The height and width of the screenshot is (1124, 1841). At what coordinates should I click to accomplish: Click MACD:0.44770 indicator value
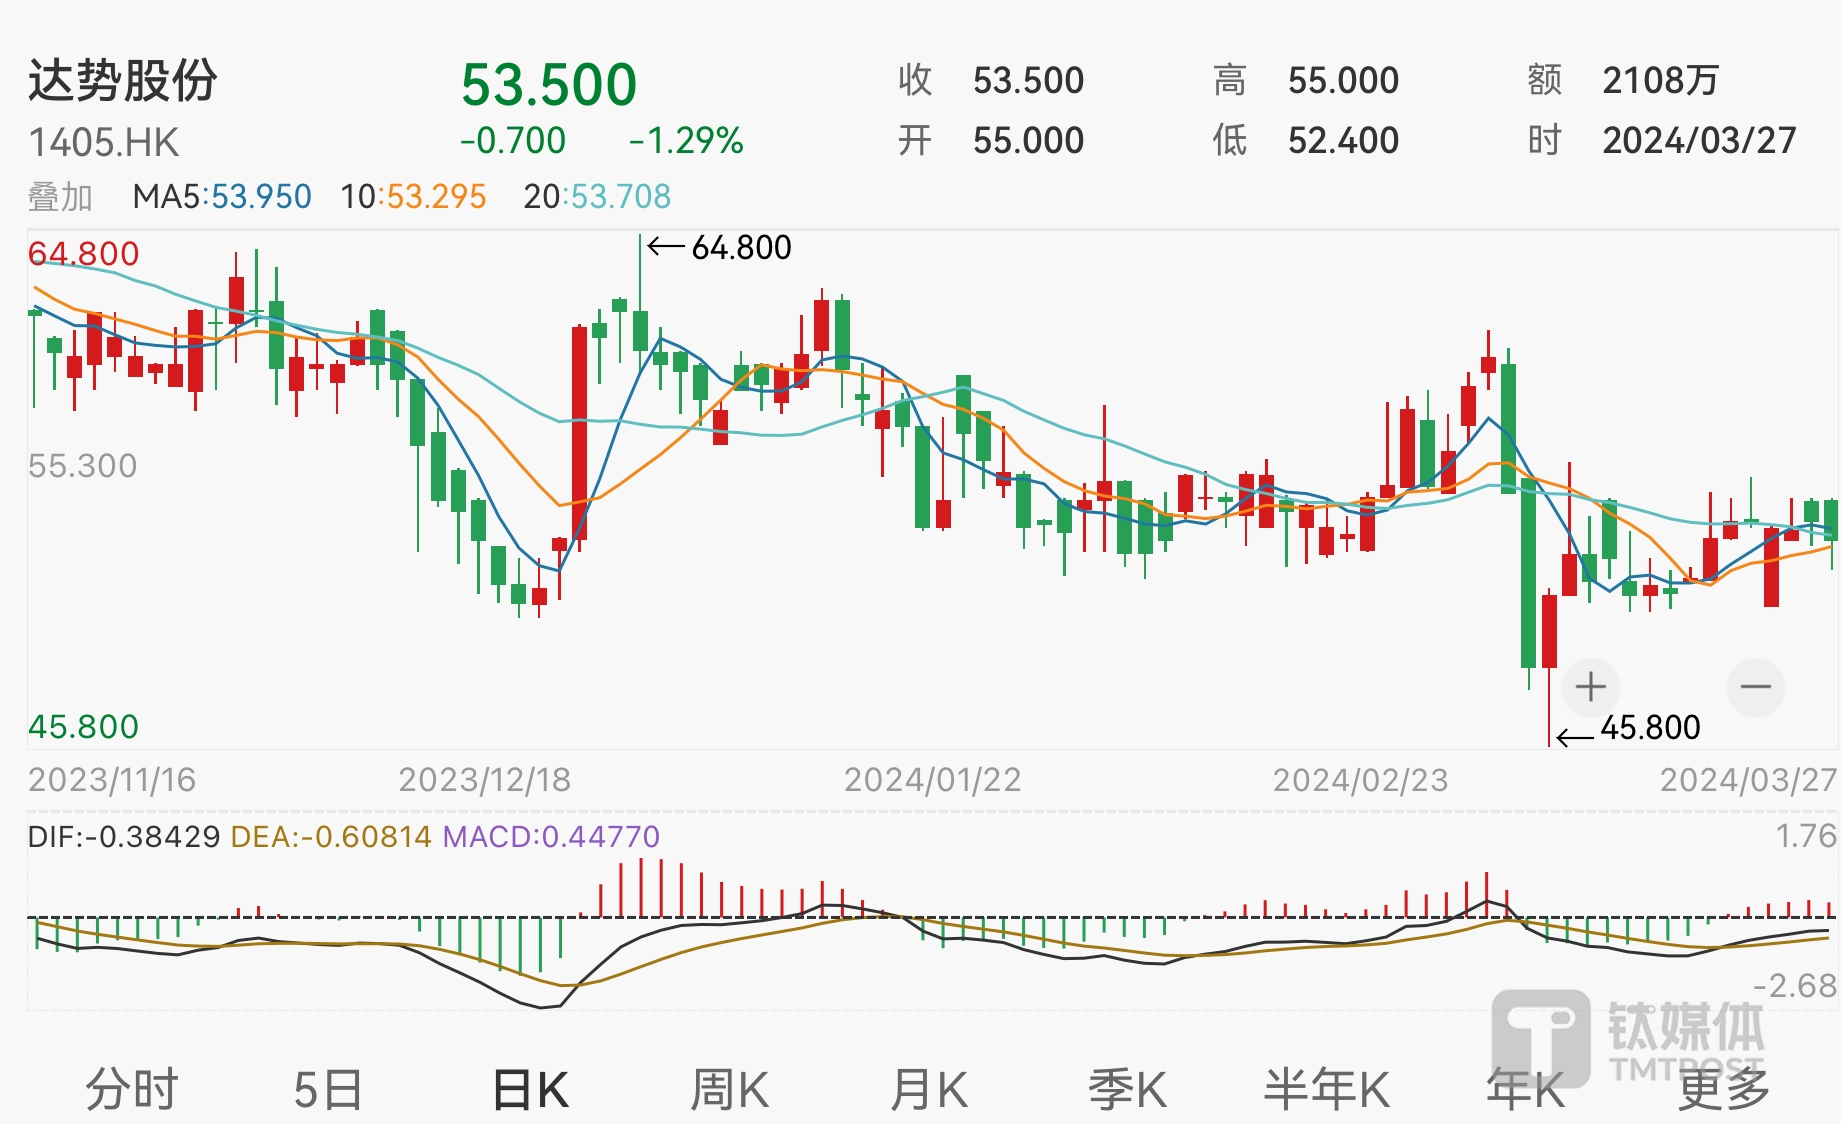[x=551, y=836]
